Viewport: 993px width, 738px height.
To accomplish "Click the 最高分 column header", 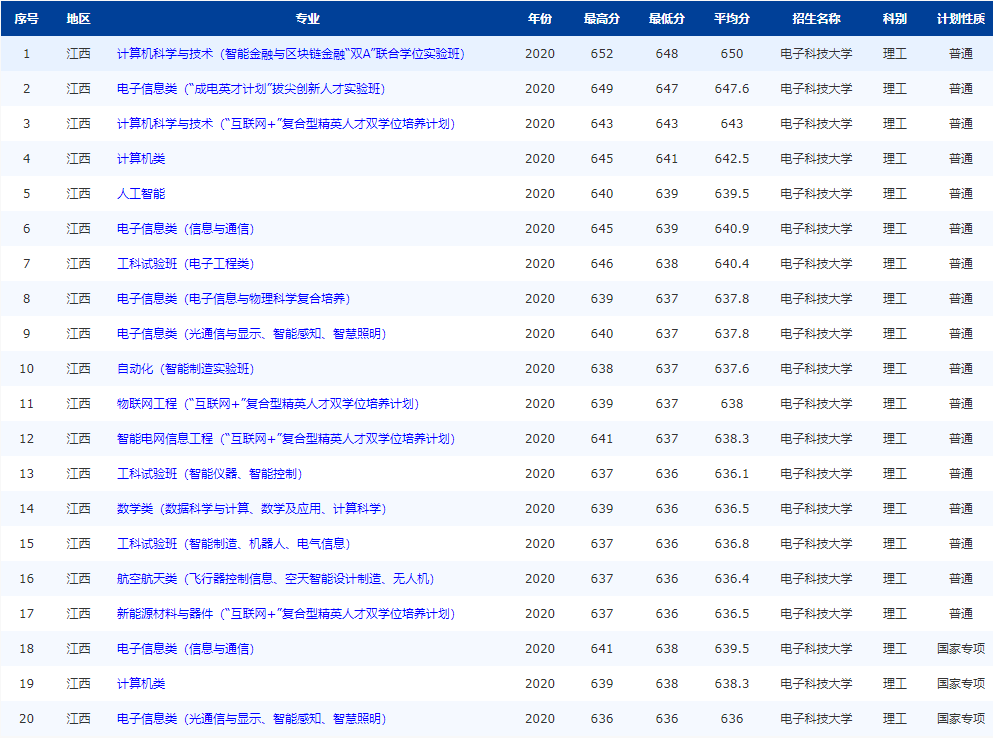I will tap(602, 19).
